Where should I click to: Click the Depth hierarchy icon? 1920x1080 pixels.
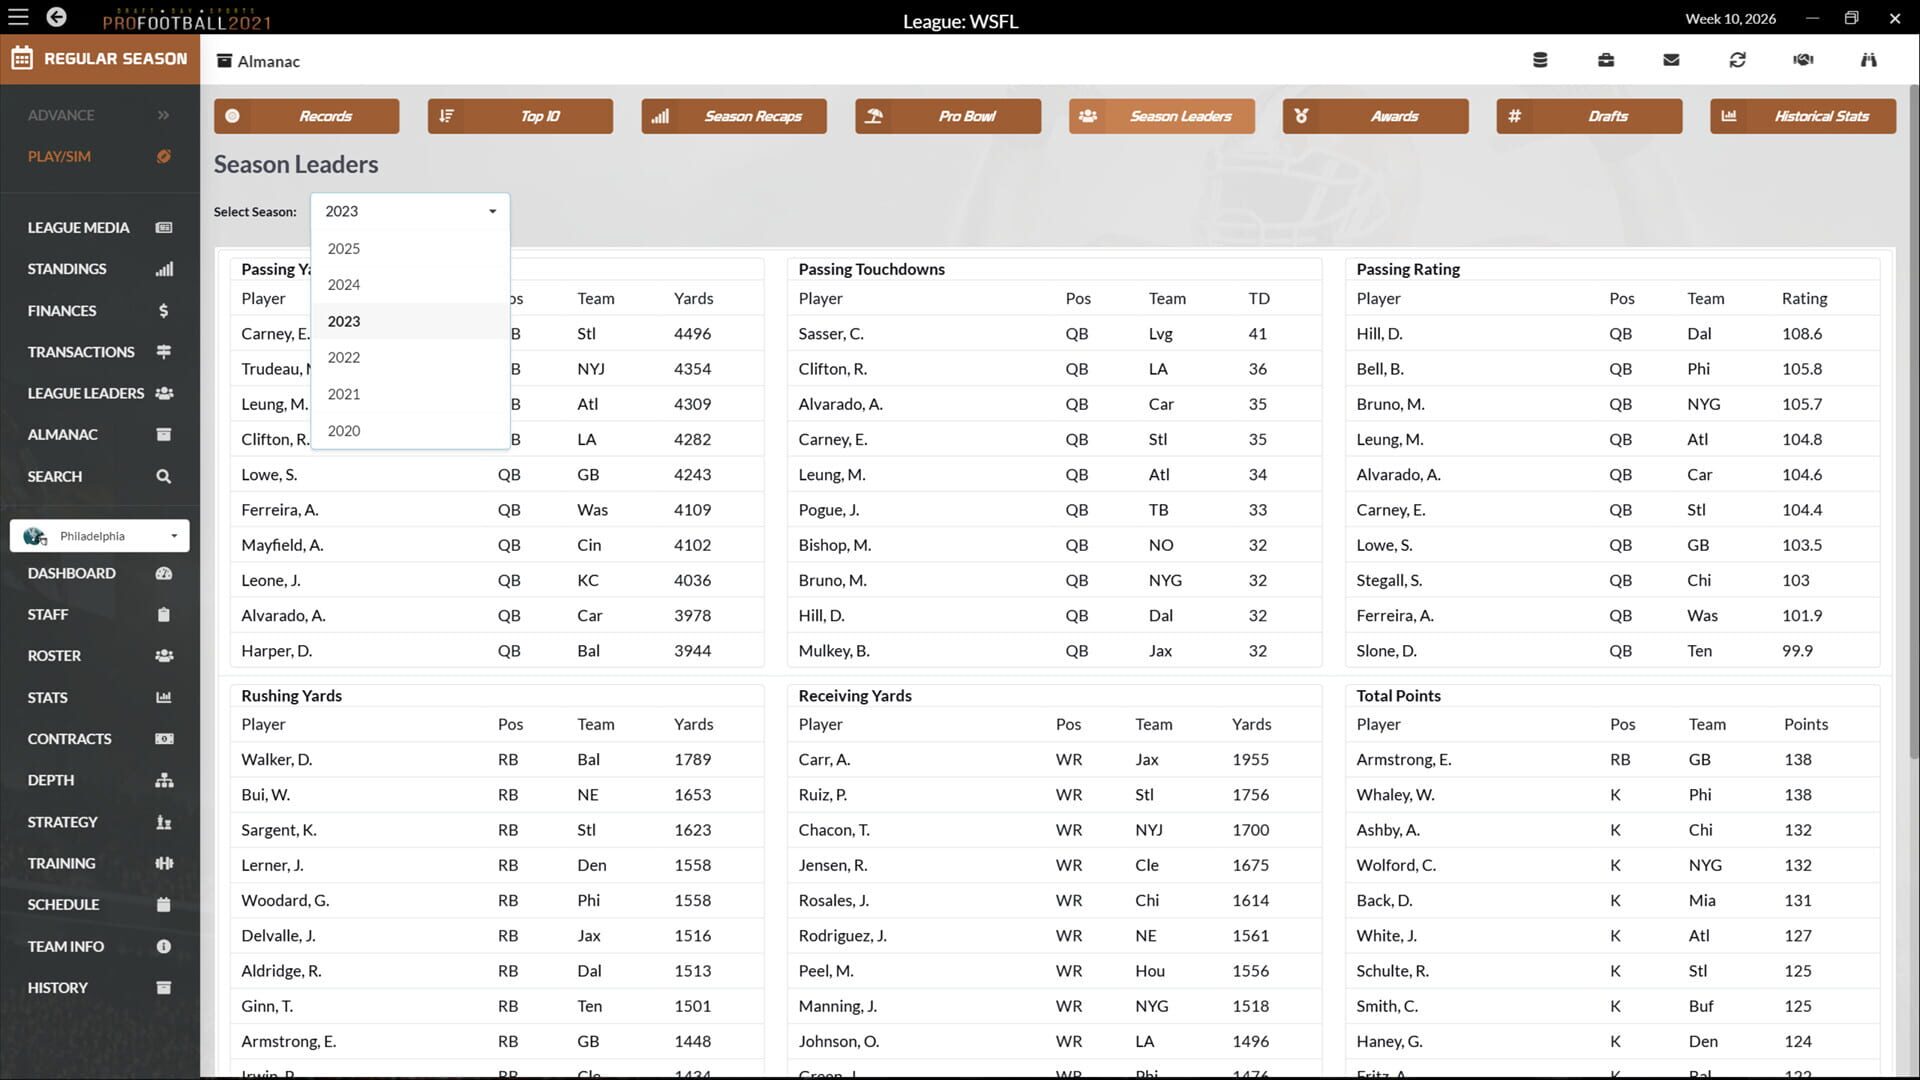[164, 780]
